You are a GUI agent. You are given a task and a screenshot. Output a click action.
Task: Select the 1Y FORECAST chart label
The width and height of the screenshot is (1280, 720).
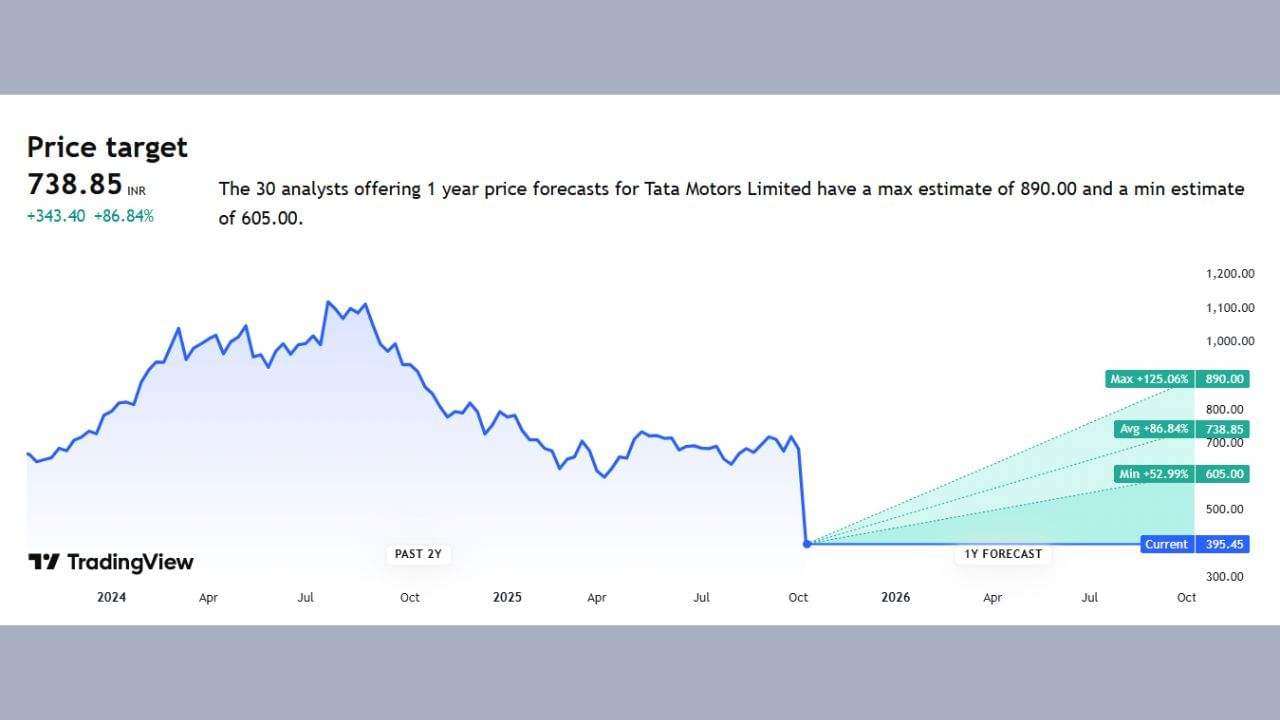1002,554
